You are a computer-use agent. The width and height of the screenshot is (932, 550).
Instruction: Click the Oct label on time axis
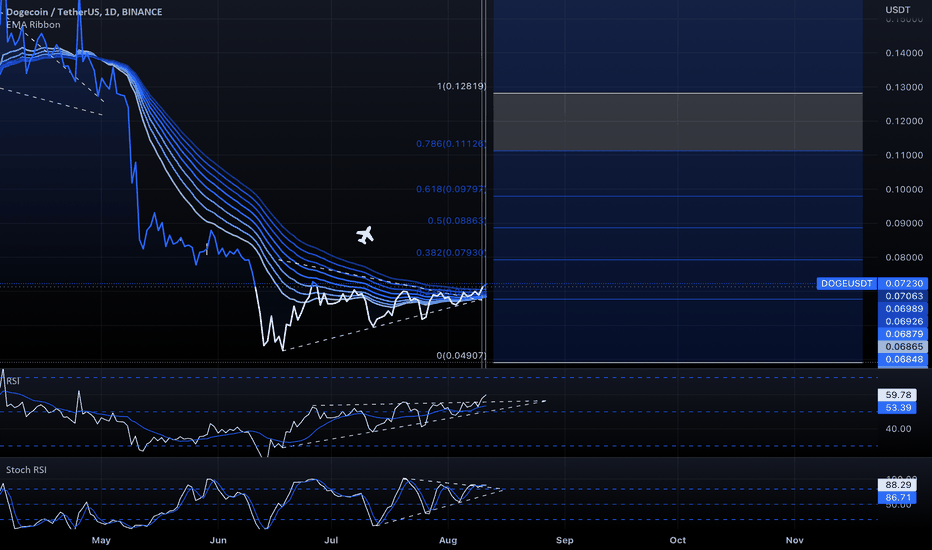coord(678,540)
